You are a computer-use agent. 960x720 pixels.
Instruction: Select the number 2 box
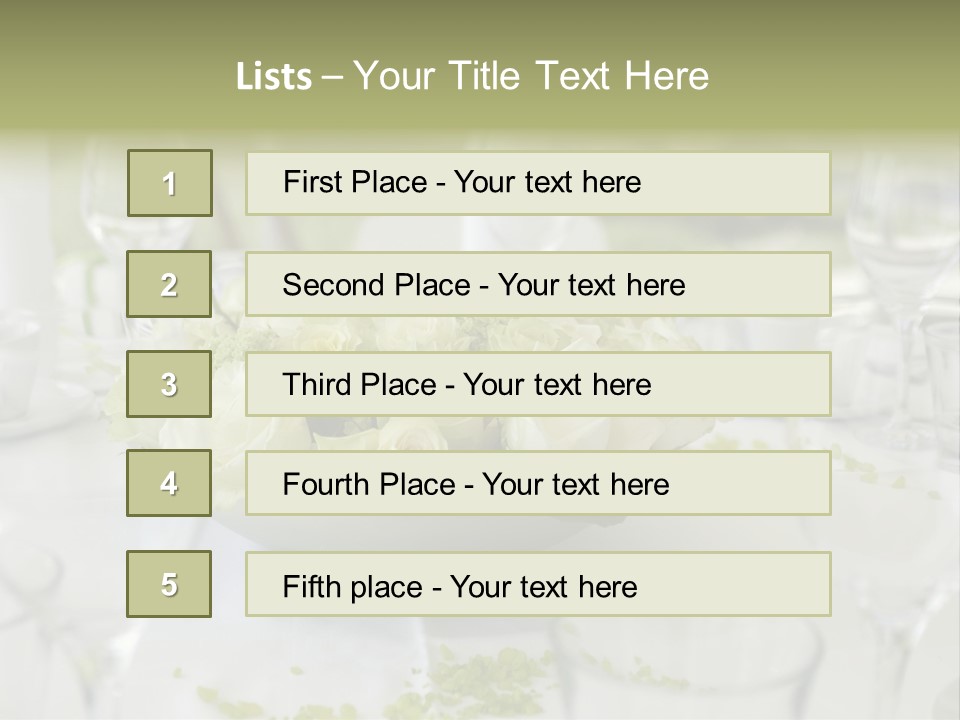(169, 284)
